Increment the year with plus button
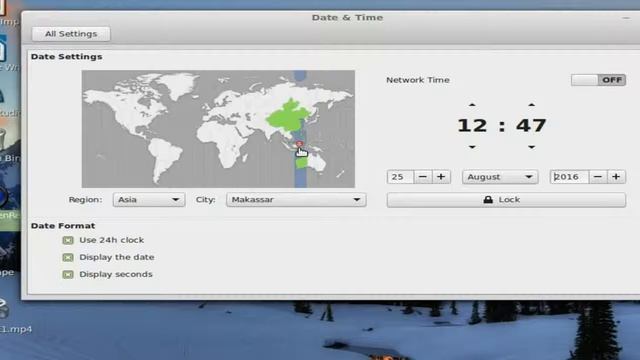The height and width of the screenshot is (360, 640). pyautogui.click(x=616, y=177)
